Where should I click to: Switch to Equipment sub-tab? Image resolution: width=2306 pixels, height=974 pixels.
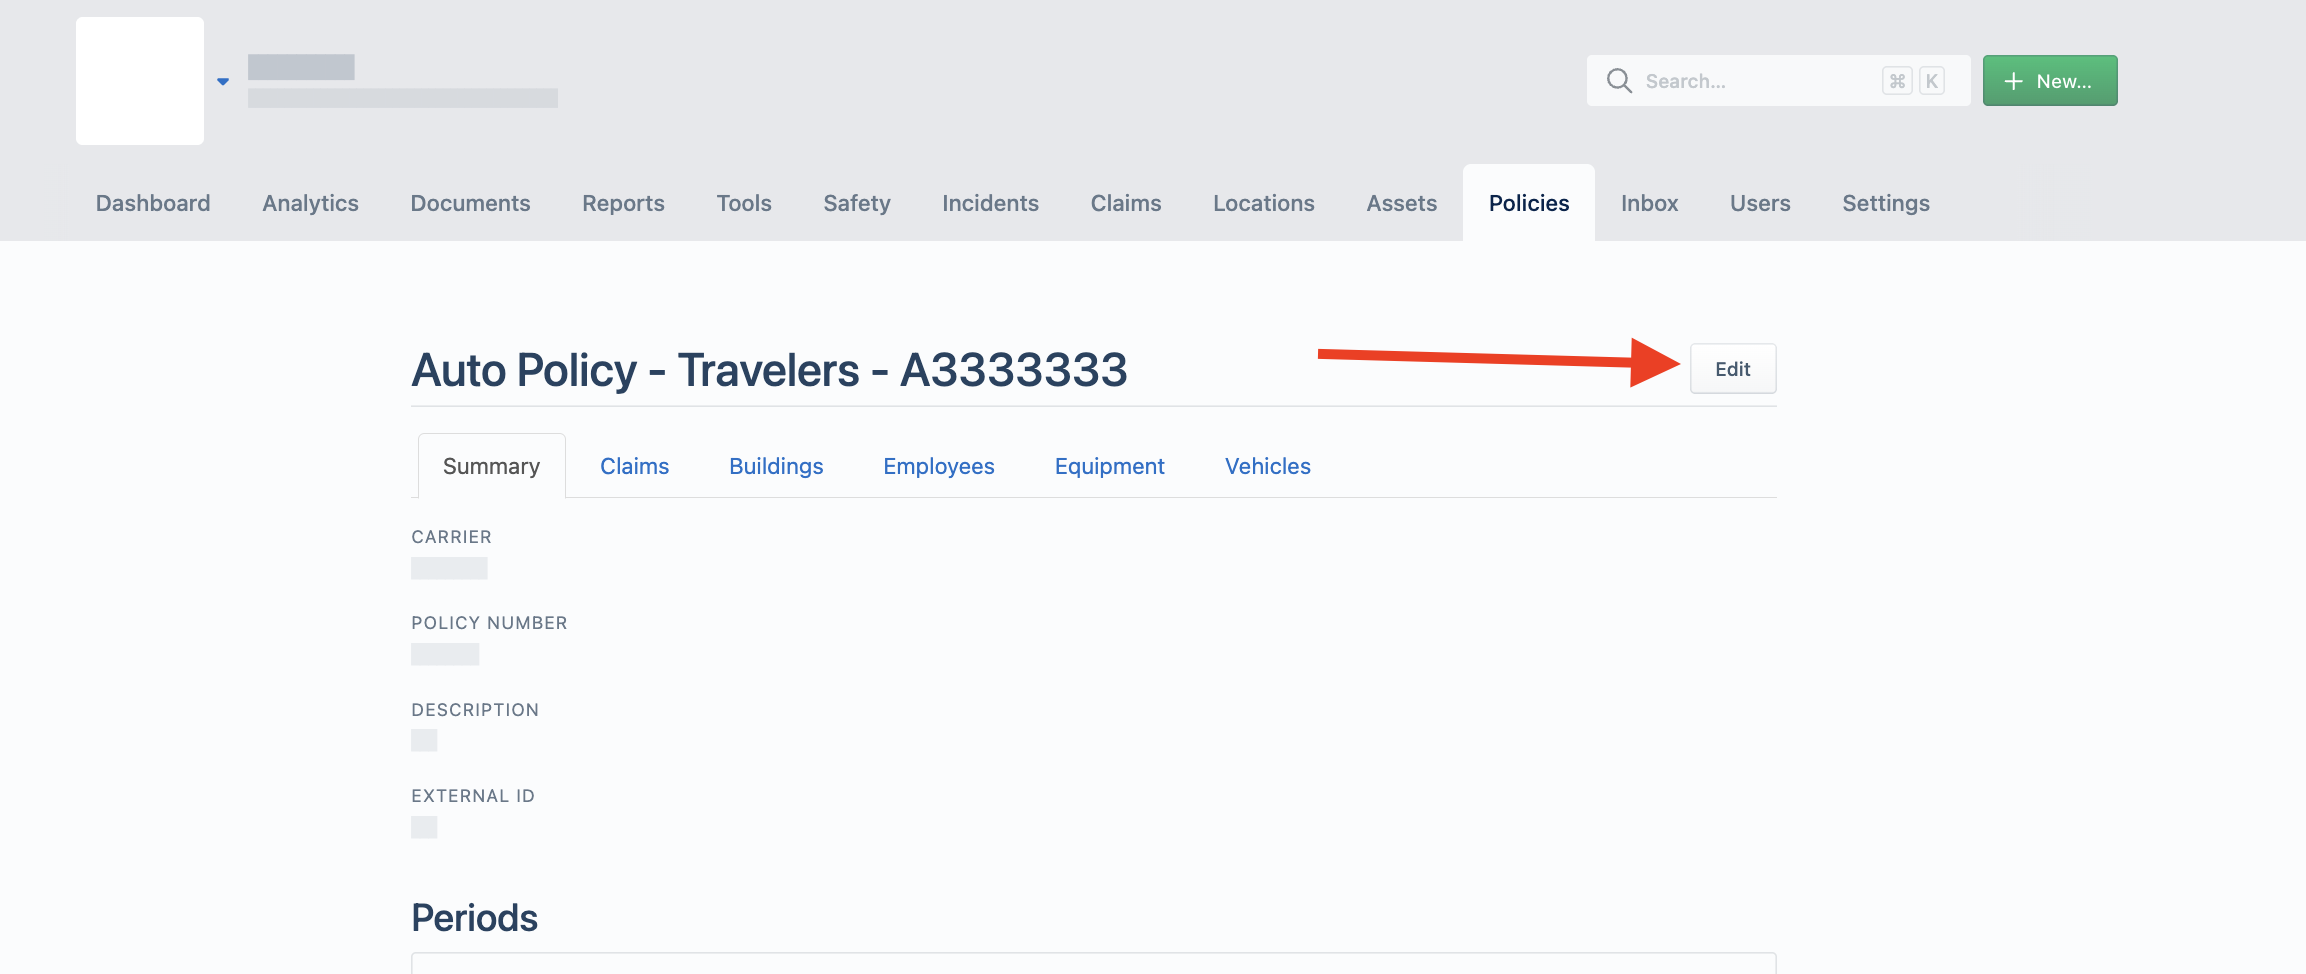(1110, 466)
